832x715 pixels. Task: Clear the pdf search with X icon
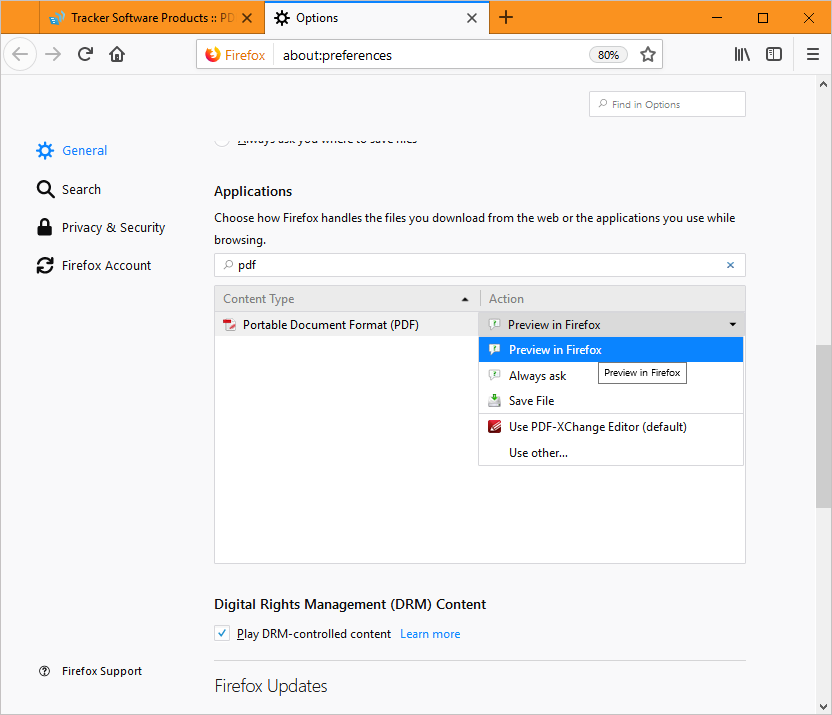730,265
